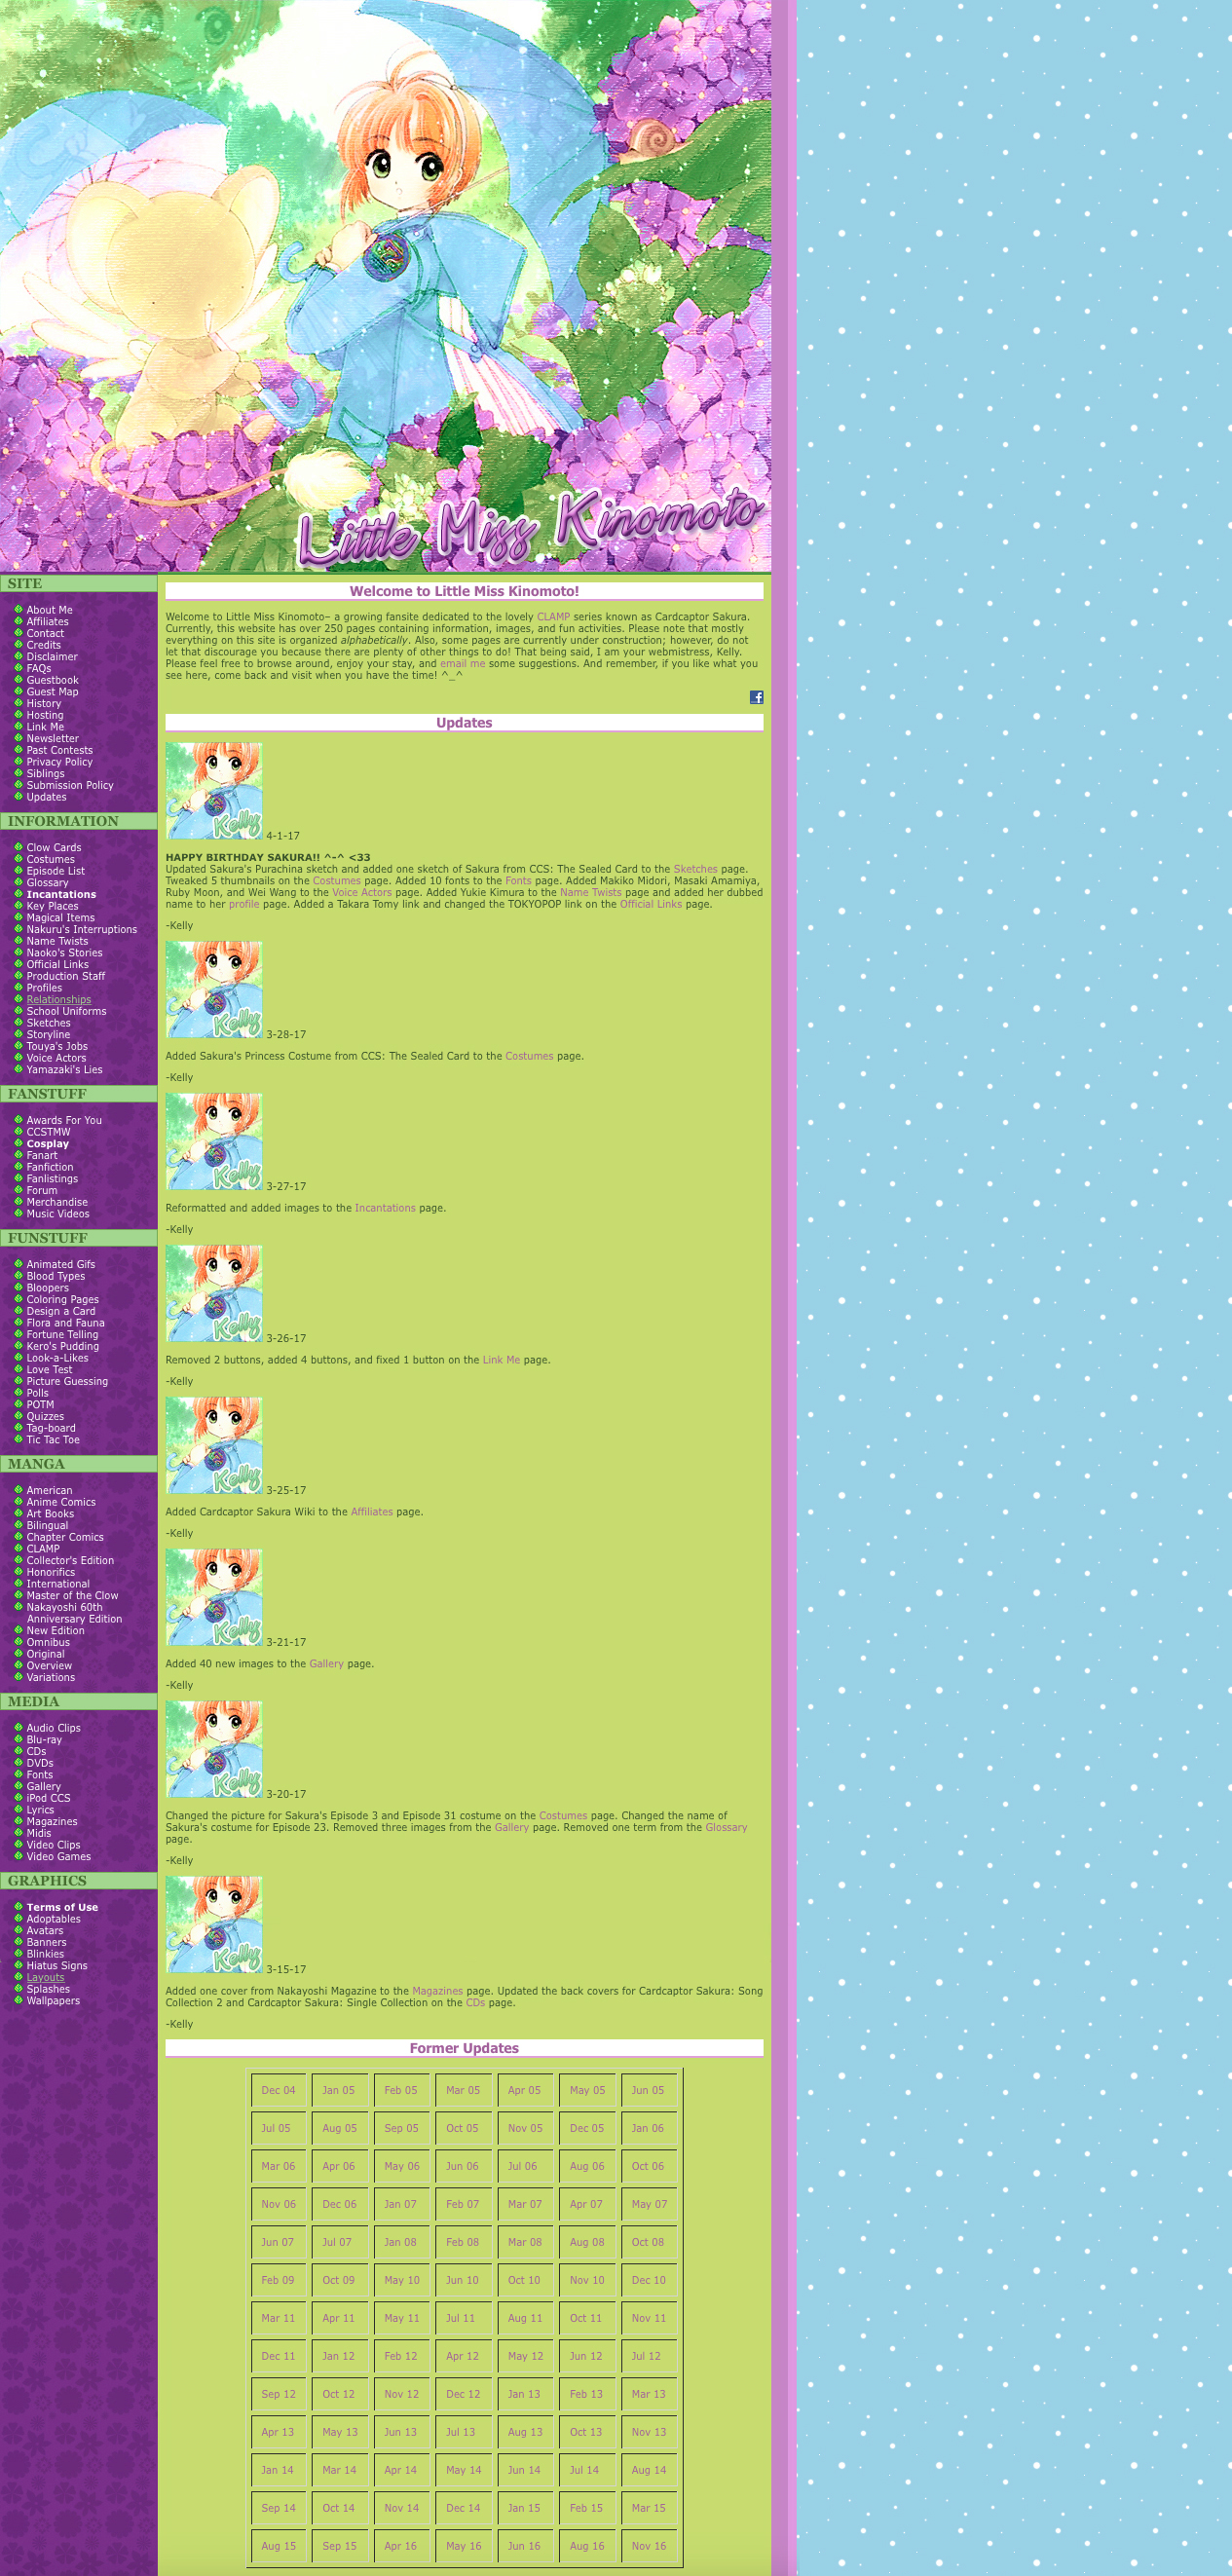This screenshot has height=2576, width=1232.
Task: Open the Blu-ray media link
Action: point(44,1740)
